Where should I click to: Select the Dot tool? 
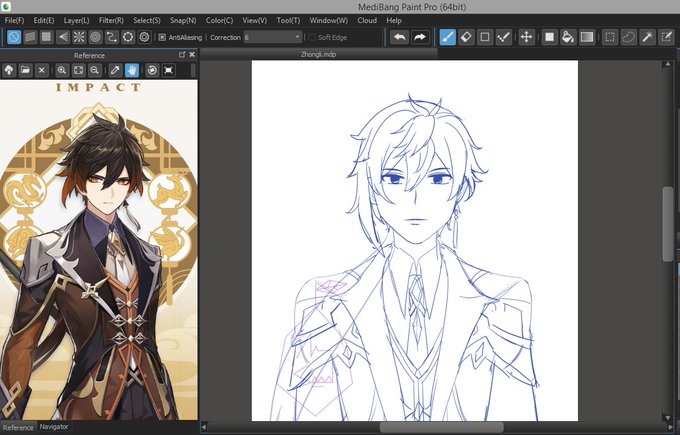pyautogui.click(x=503, y=37)
